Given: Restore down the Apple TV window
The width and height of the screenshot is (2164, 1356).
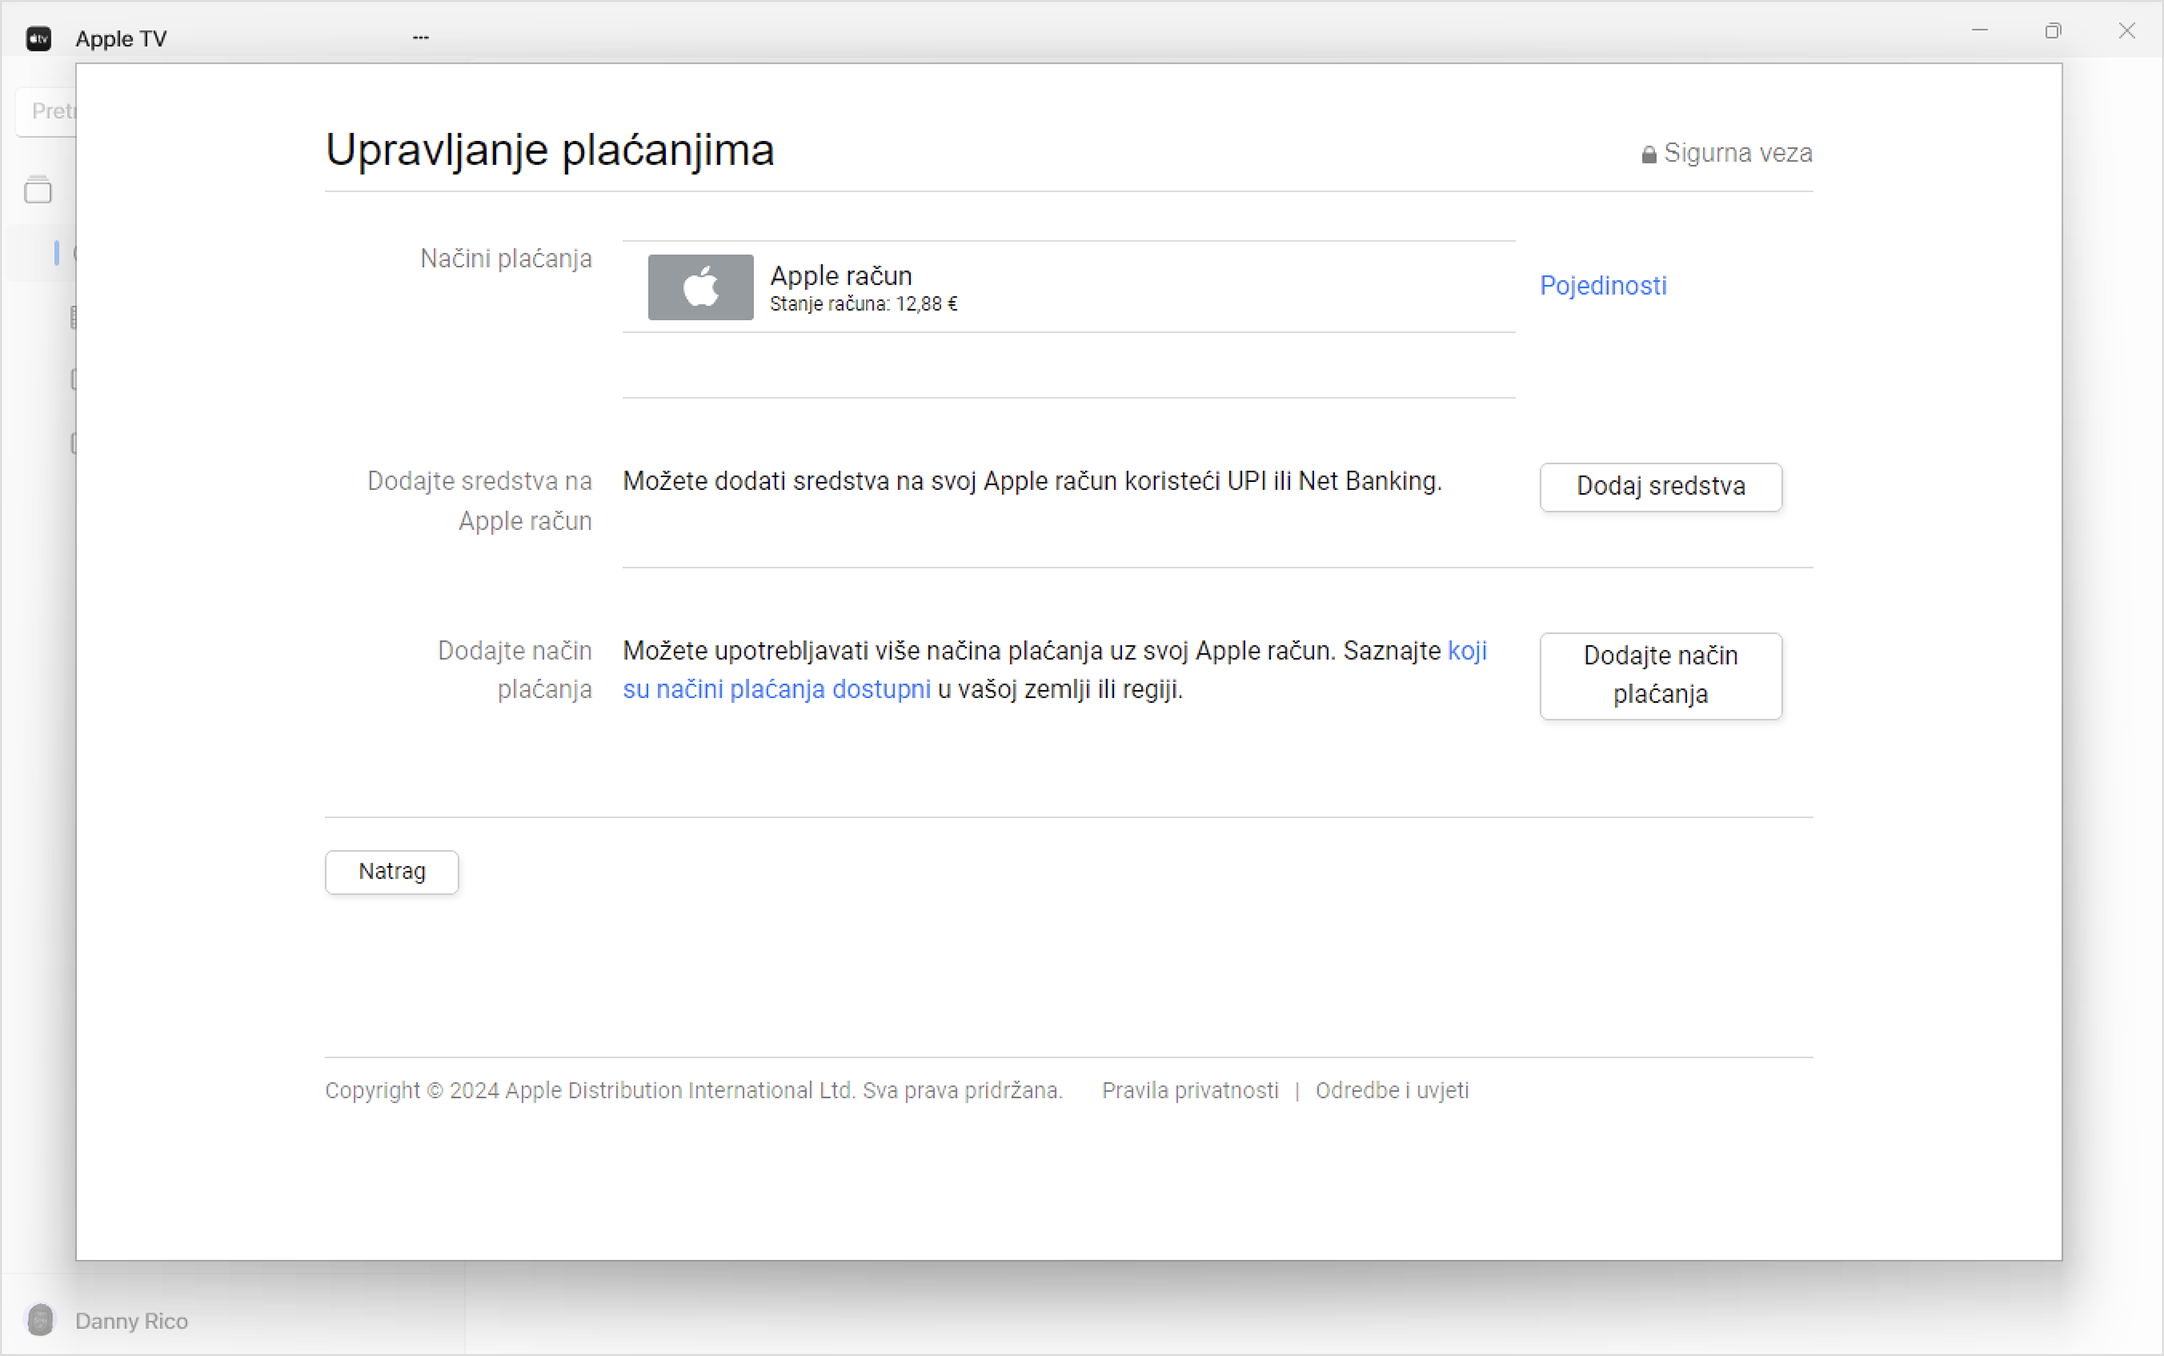Looking at the screenshot, I should click(2053, 31).
